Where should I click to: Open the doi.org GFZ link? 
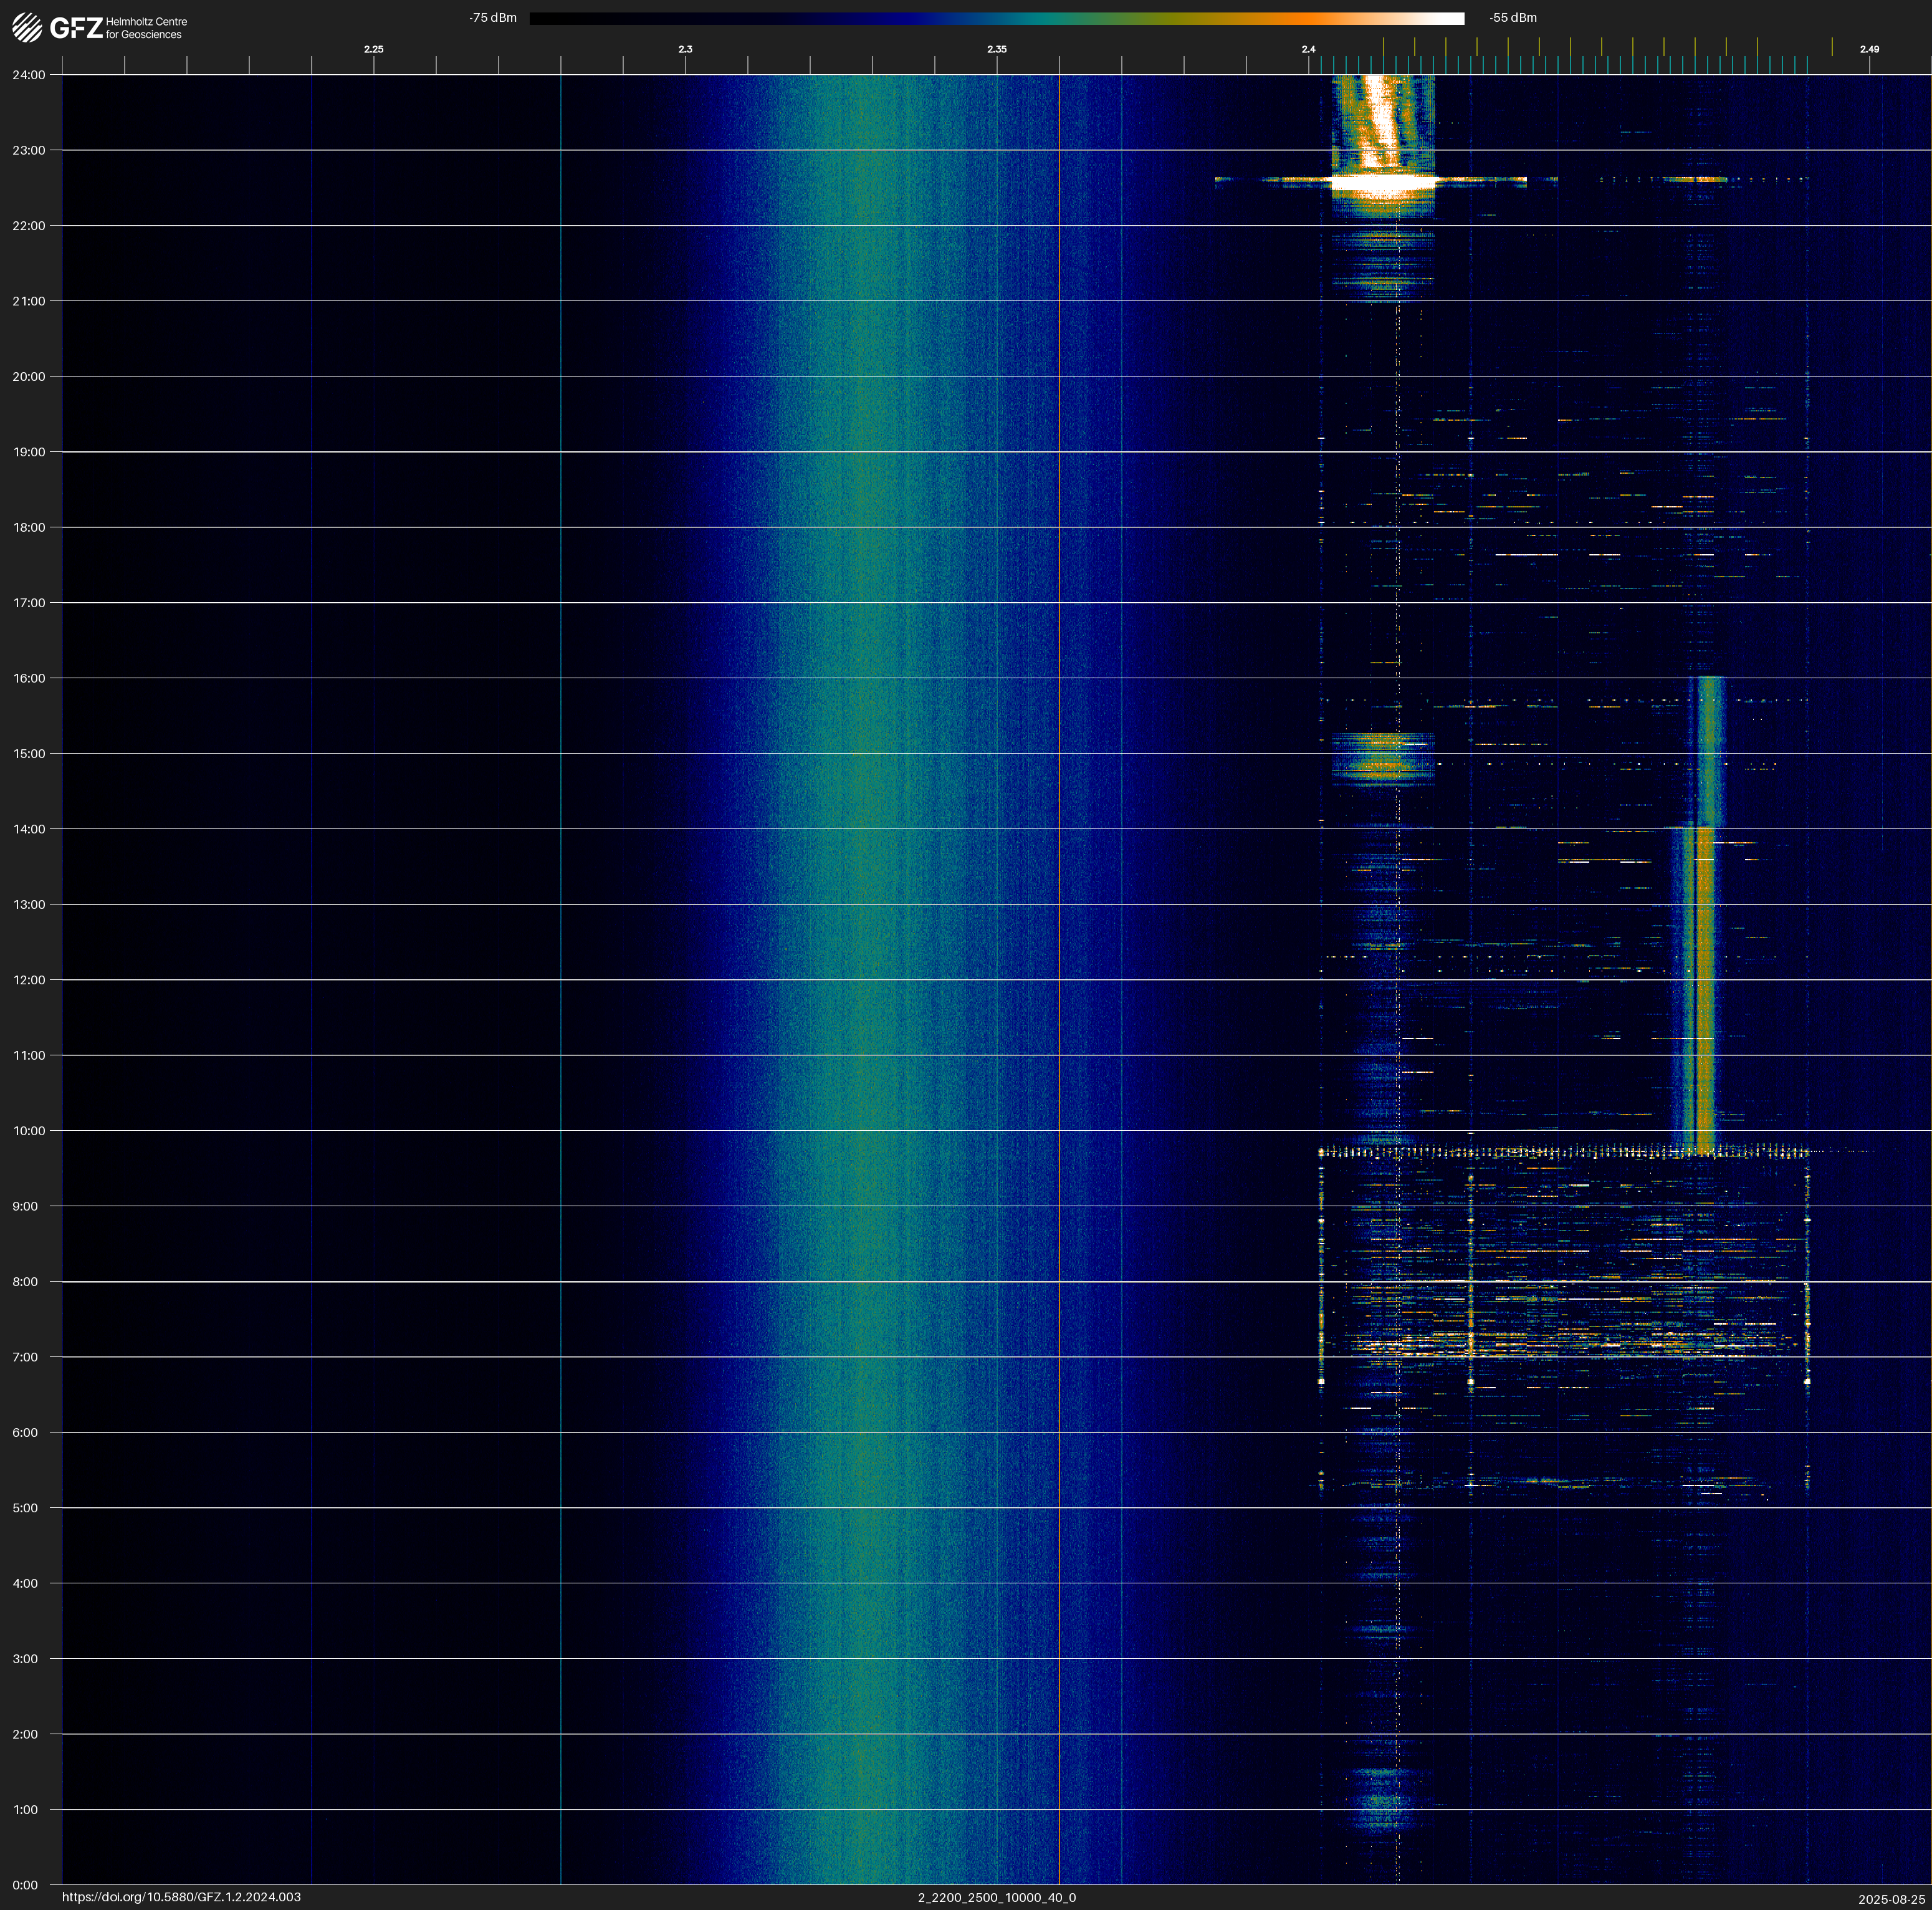181,1897
